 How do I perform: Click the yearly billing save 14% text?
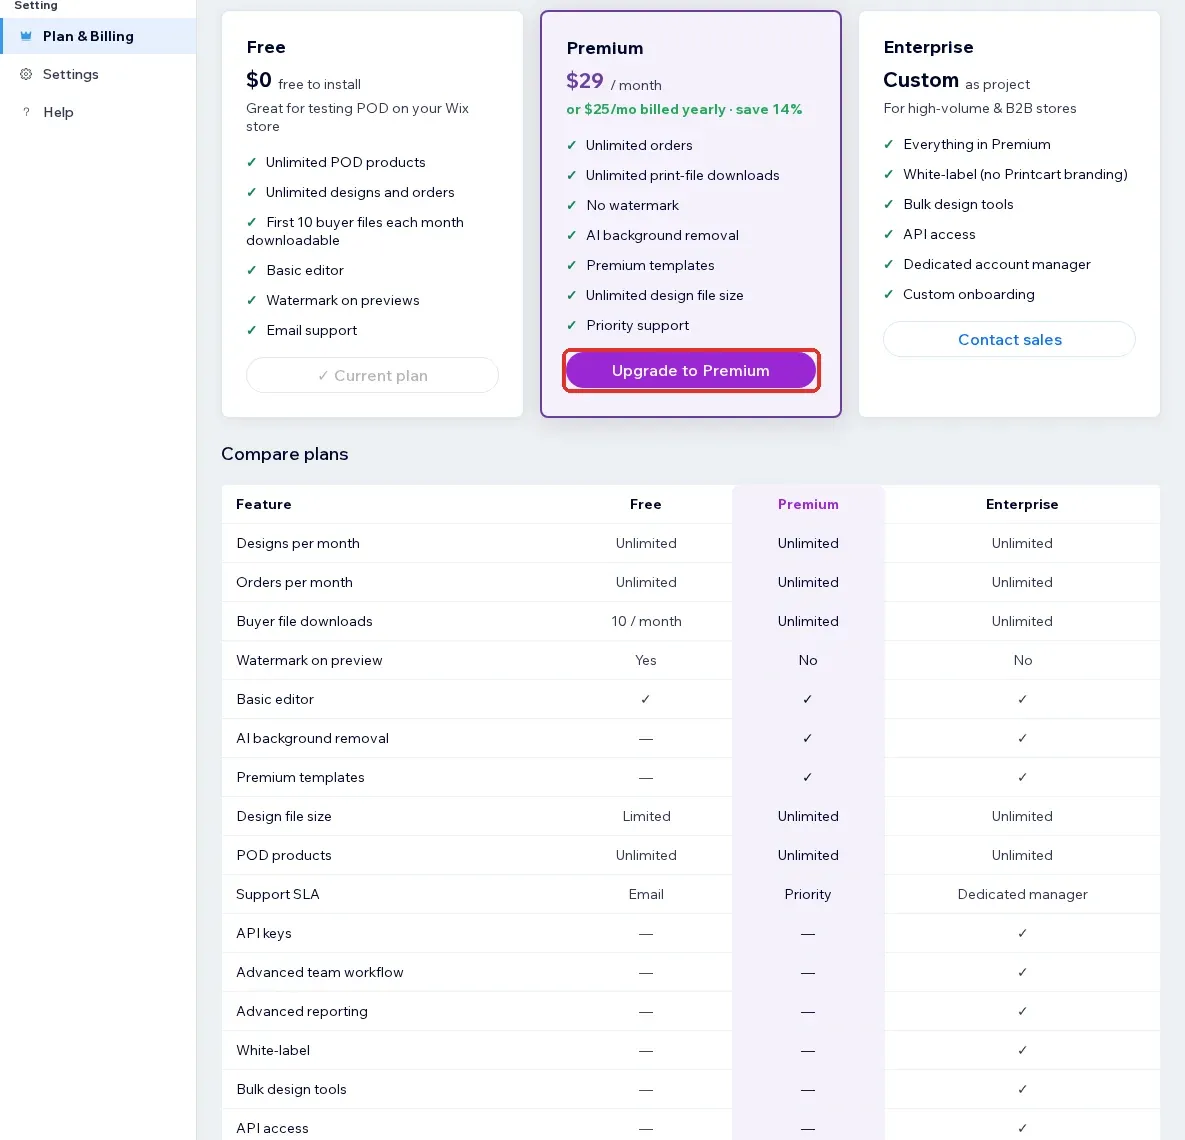pos(684,109)
